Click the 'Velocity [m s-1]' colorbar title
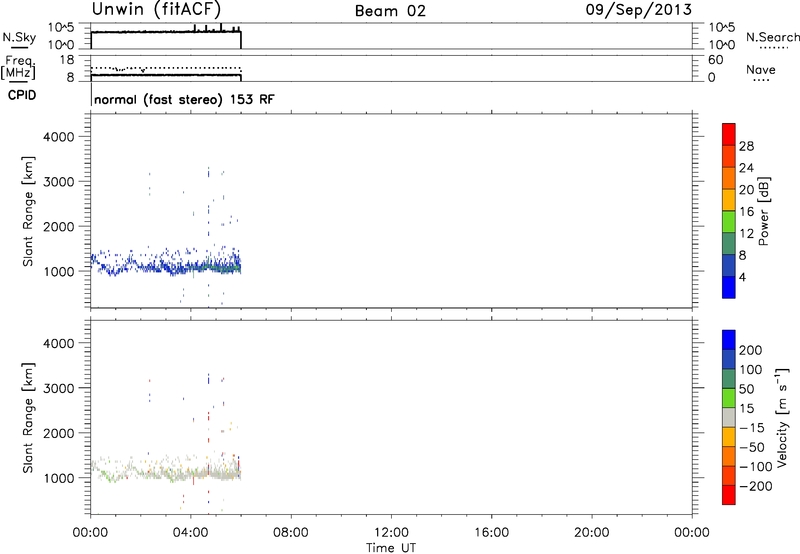This screenshot has height=554, width=800. tap(781, 417)
